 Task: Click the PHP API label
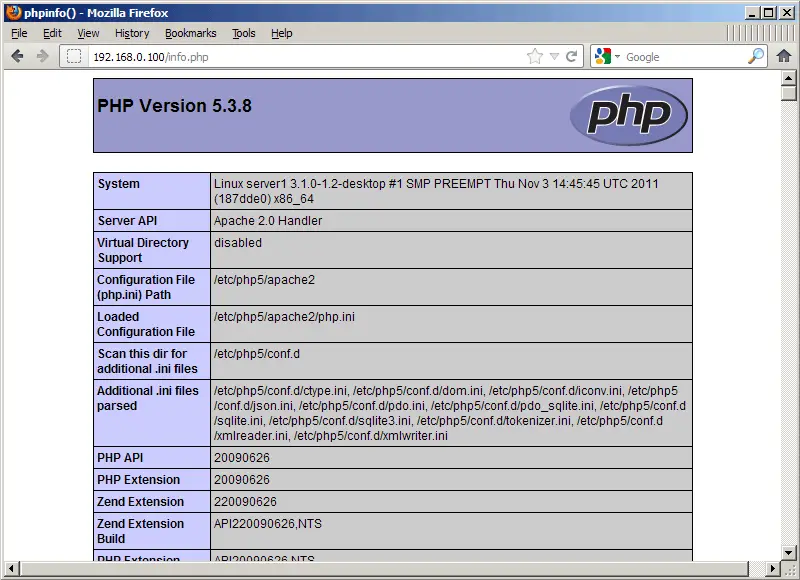tap(120, 458)
